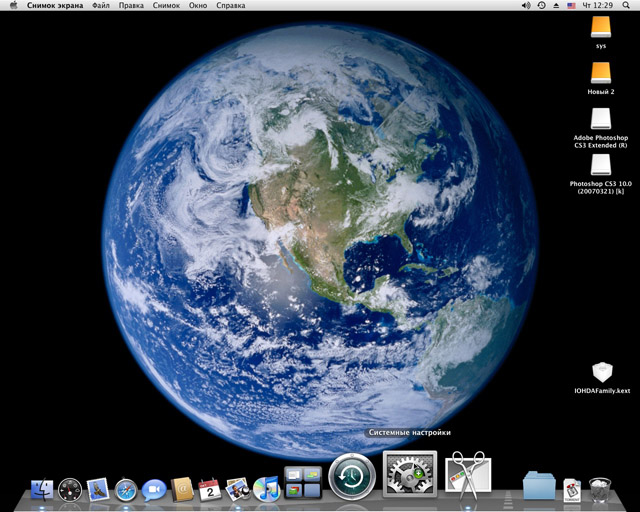Screen dimensions: 640x512
Task: Click the Spotlight search magnifier
Action: tap(628, 6)
